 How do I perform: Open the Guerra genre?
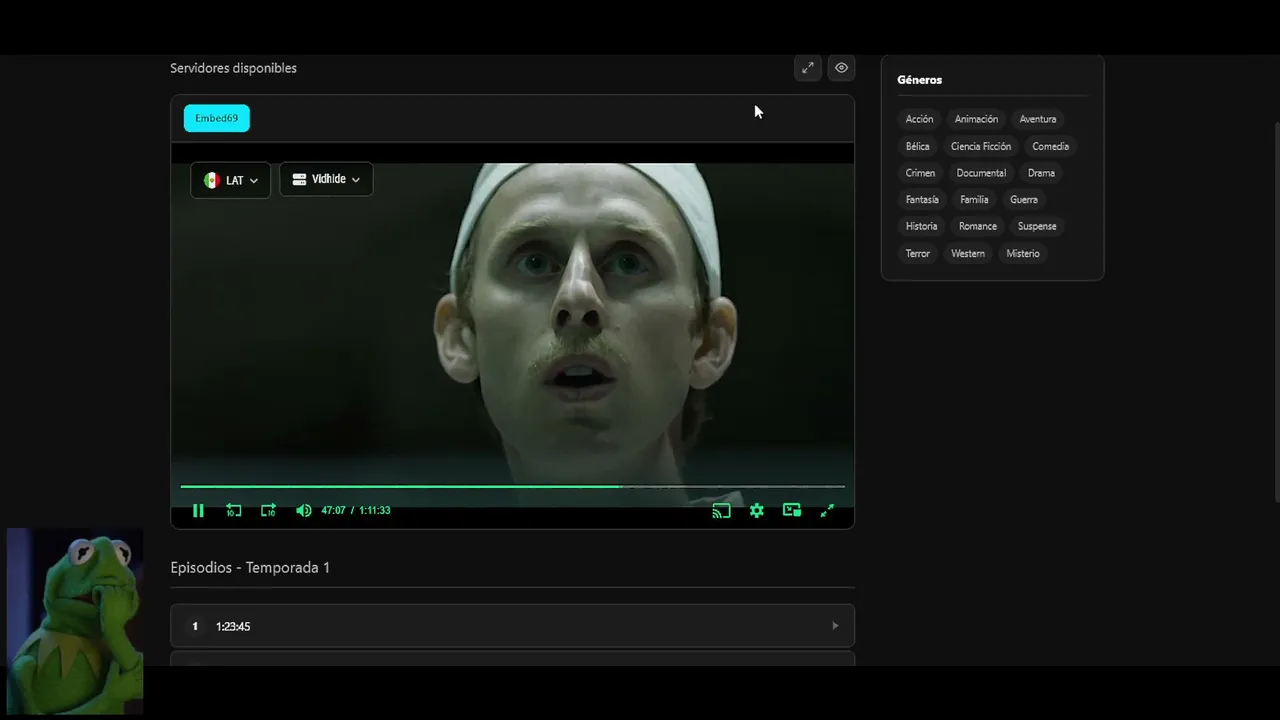(x=1024, y=199)
